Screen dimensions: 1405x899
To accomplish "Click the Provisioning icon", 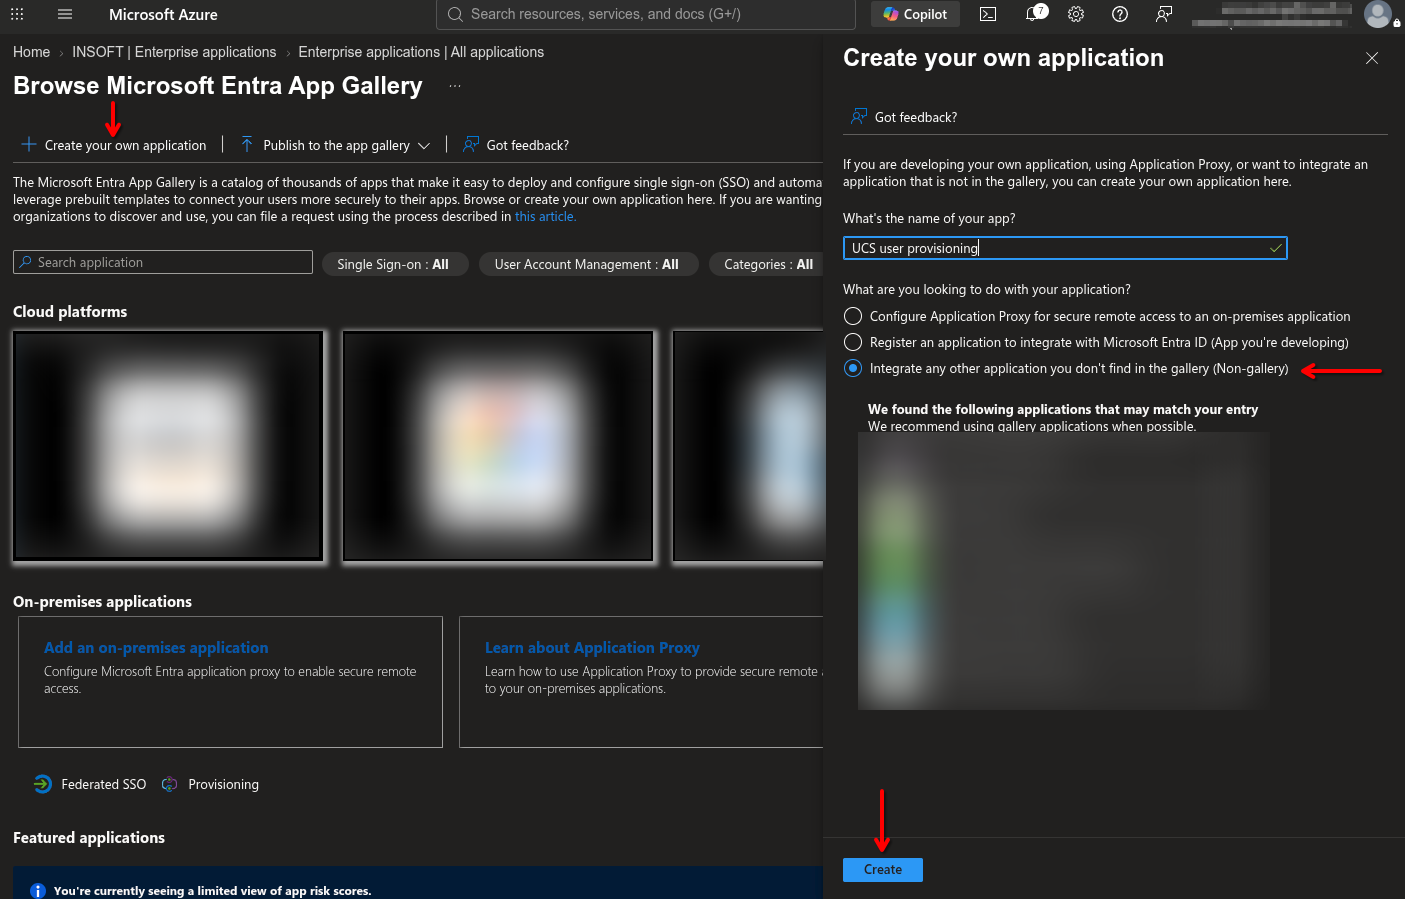I will [x=169, y=784].
